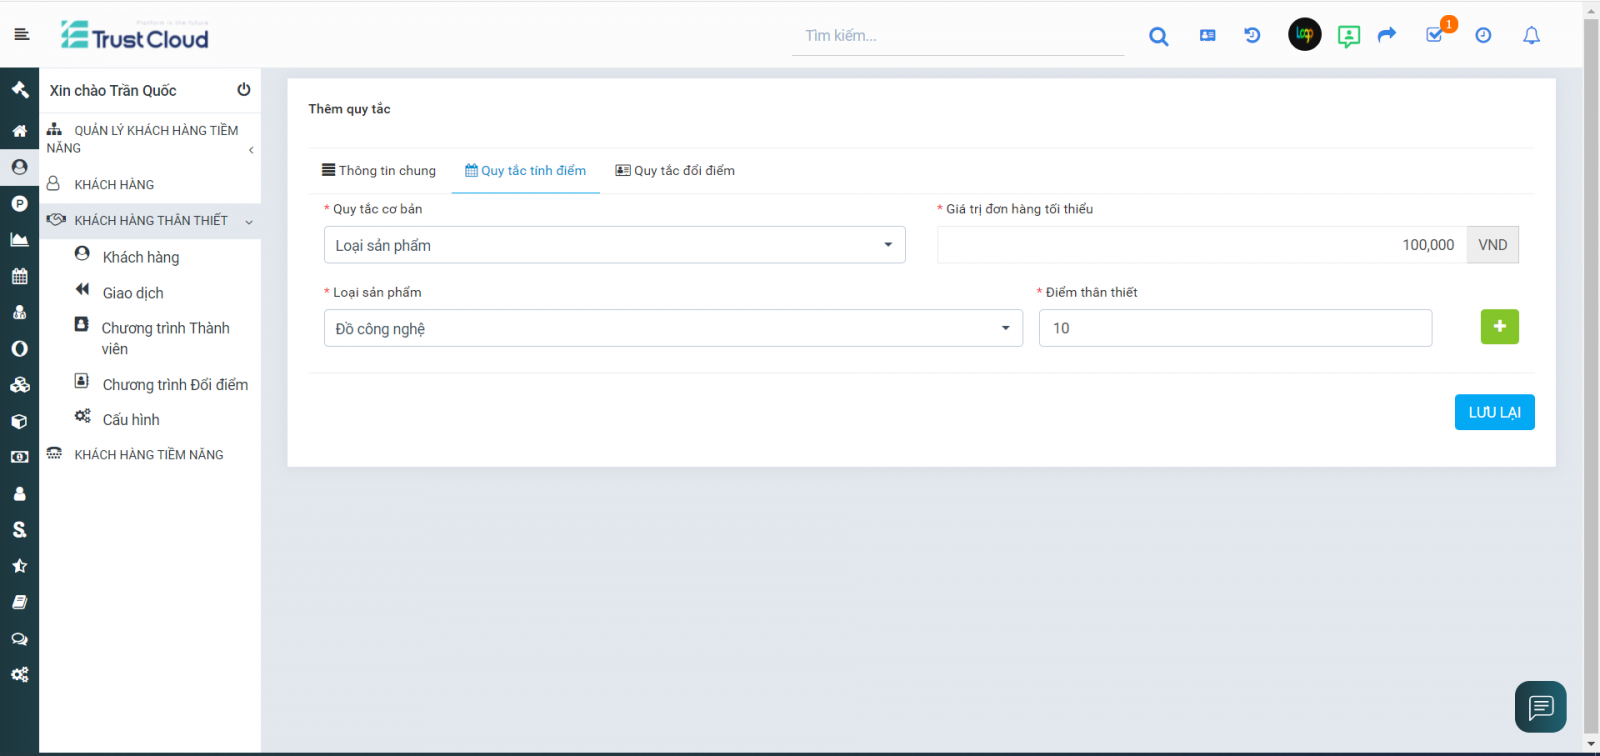Viewport: 1600px width, 756px height.
Task: Click the green add row button
Action: pos(1499,327)
